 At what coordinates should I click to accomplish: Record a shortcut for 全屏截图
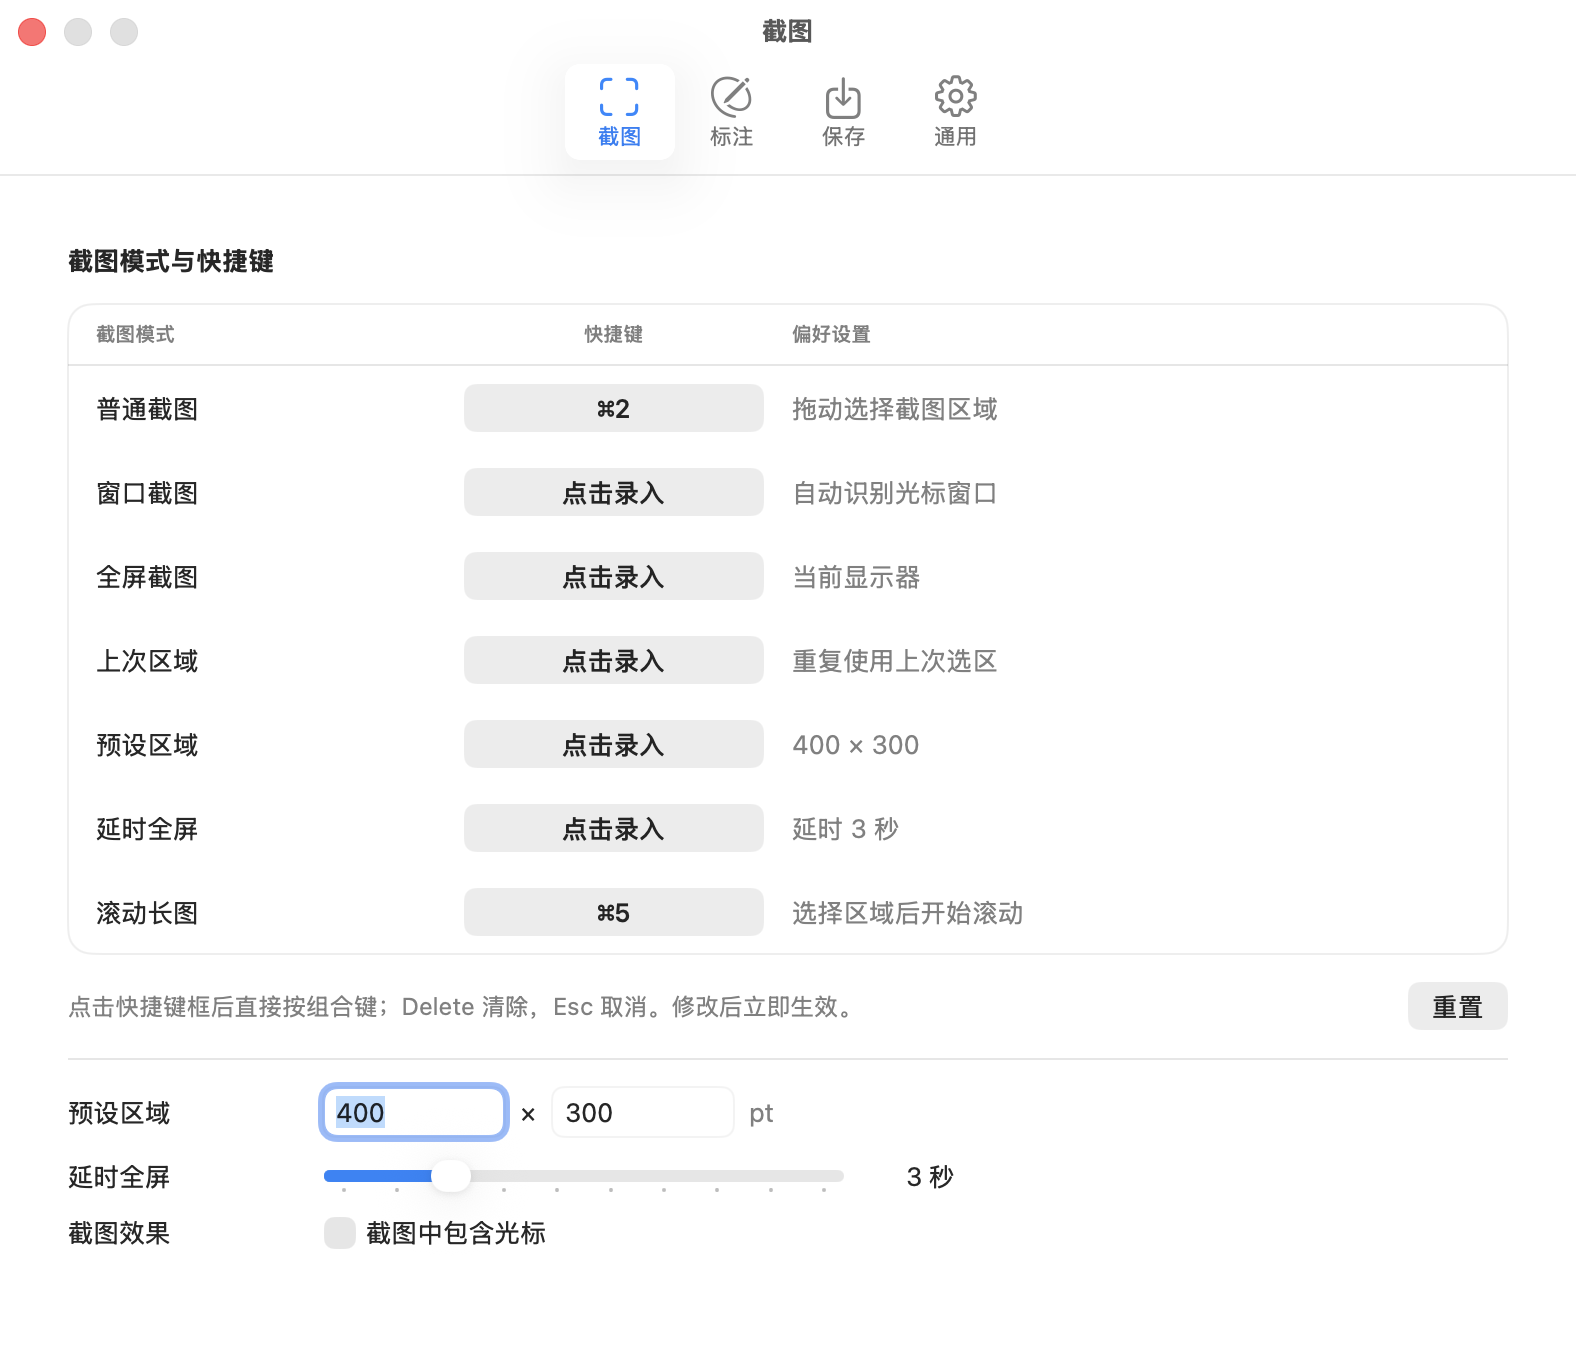click(613, 576)
